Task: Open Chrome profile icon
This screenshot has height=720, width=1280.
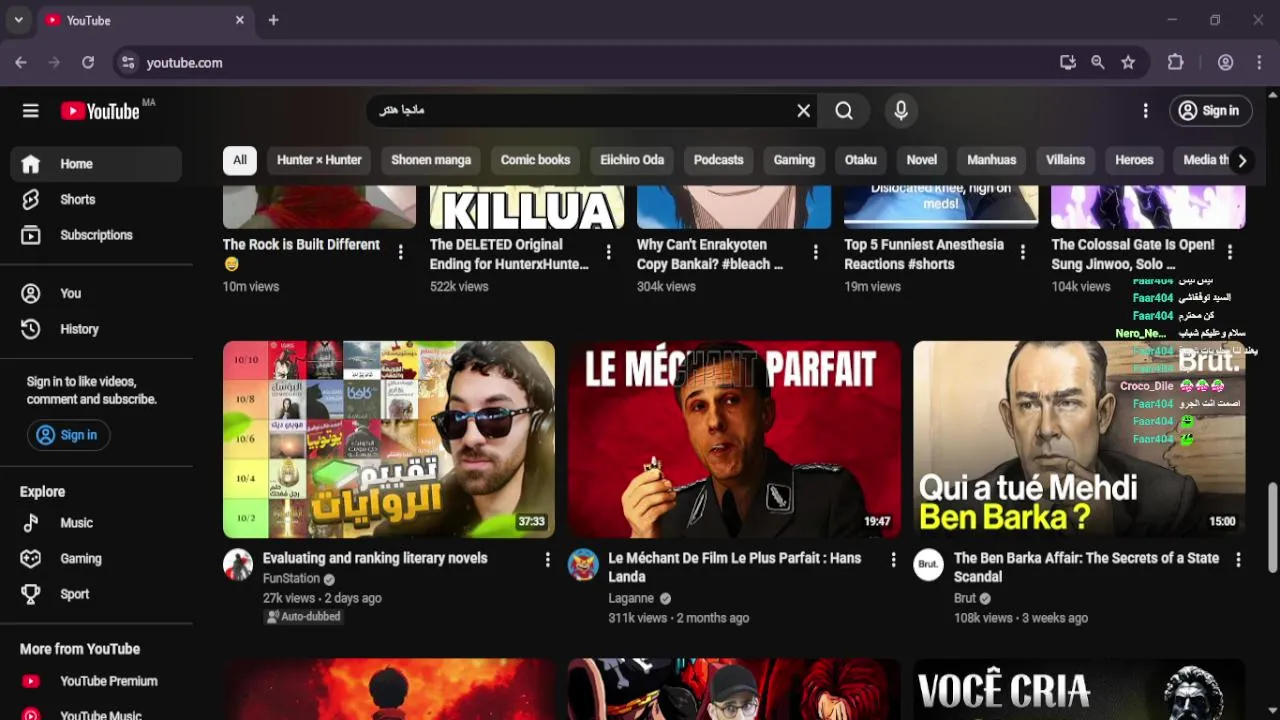Action: pos(1225,62)
